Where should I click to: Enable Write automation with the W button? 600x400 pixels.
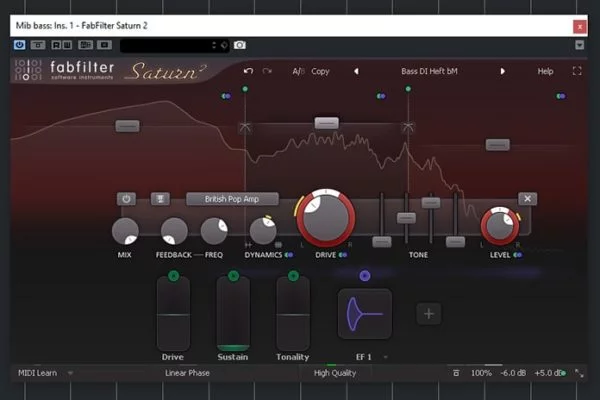click(x=67, y=45)
